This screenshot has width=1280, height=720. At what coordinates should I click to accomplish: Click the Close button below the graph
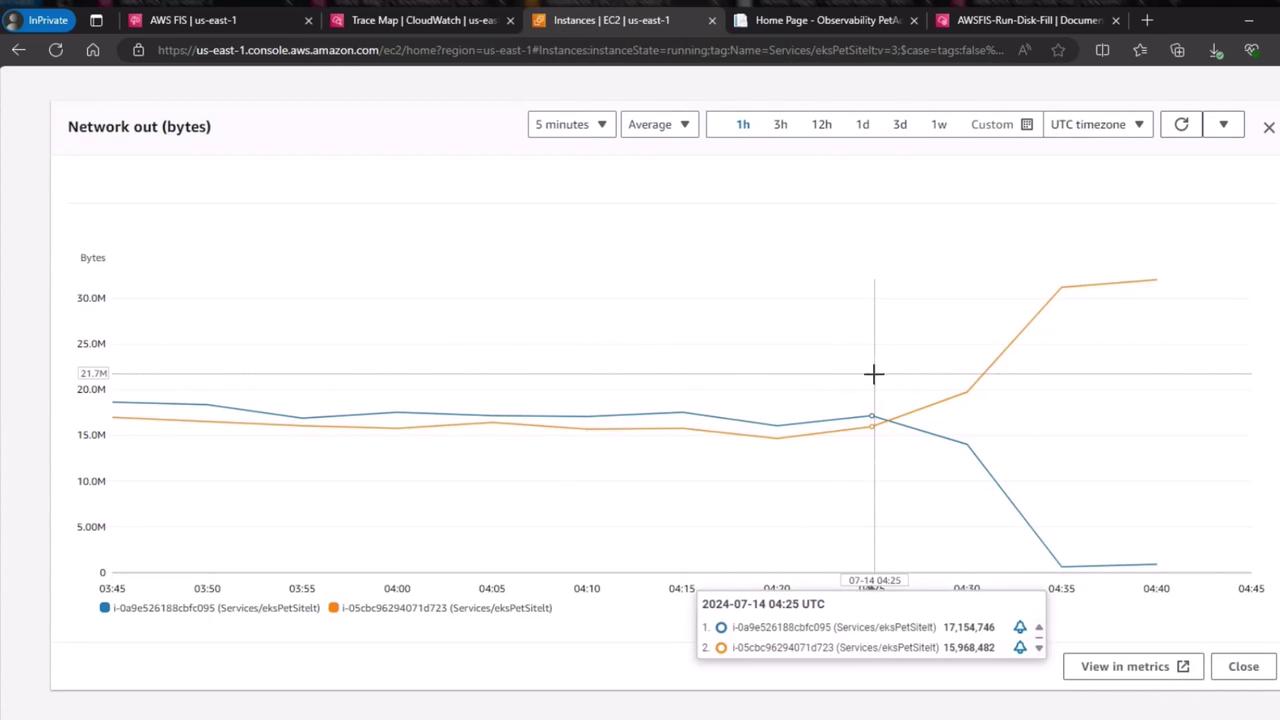pos(1243,667)
